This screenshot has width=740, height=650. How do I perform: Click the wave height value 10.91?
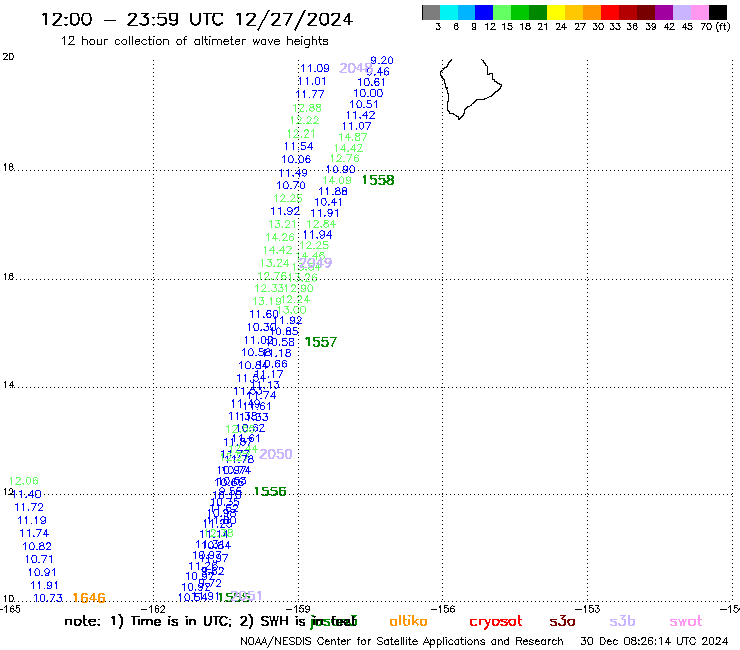(42, 572)
